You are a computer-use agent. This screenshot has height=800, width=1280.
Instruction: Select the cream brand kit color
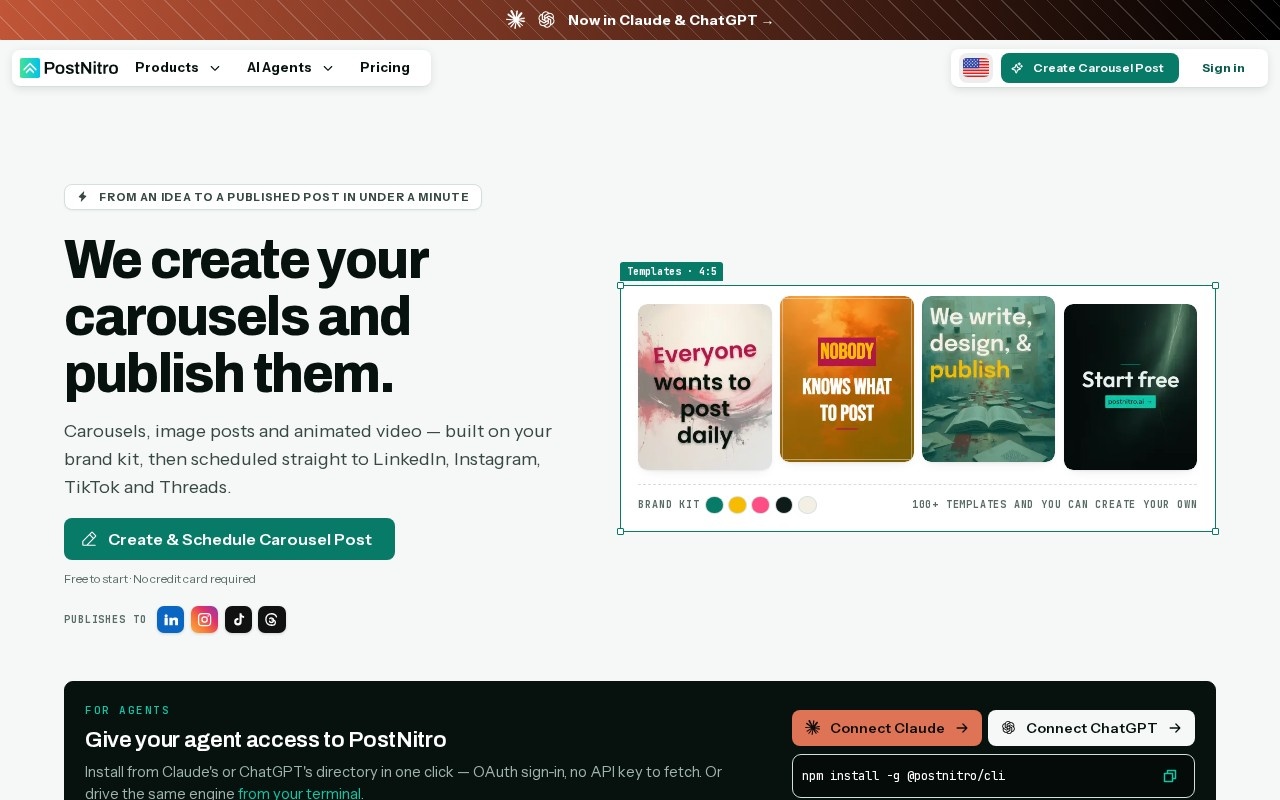tap(807, 505)
